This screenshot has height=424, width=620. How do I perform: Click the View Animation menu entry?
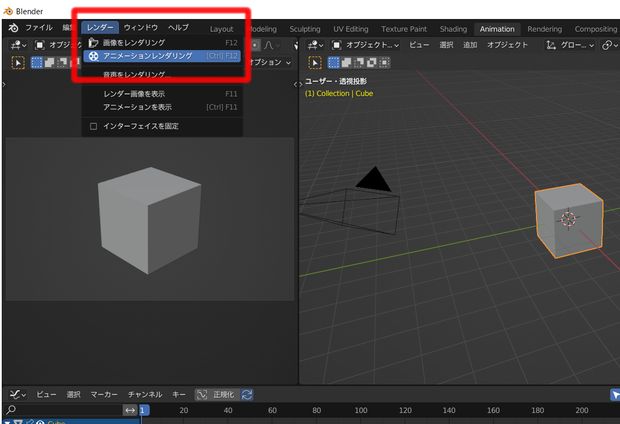pos(137,107)
